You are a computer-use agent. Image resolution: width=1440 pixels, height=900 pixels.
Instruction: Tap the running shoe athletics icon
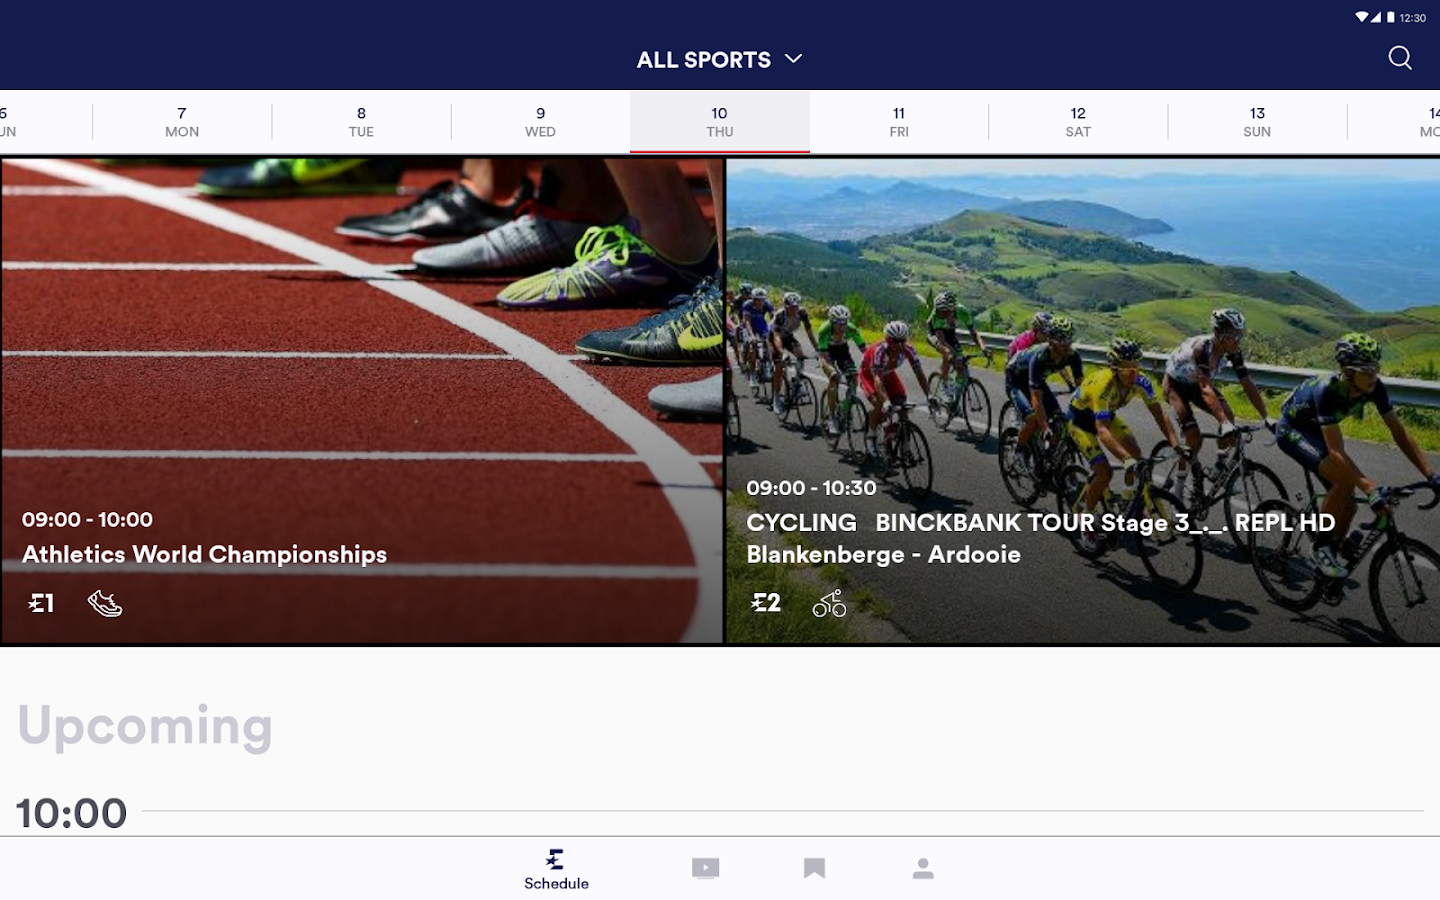pos(105,603)
